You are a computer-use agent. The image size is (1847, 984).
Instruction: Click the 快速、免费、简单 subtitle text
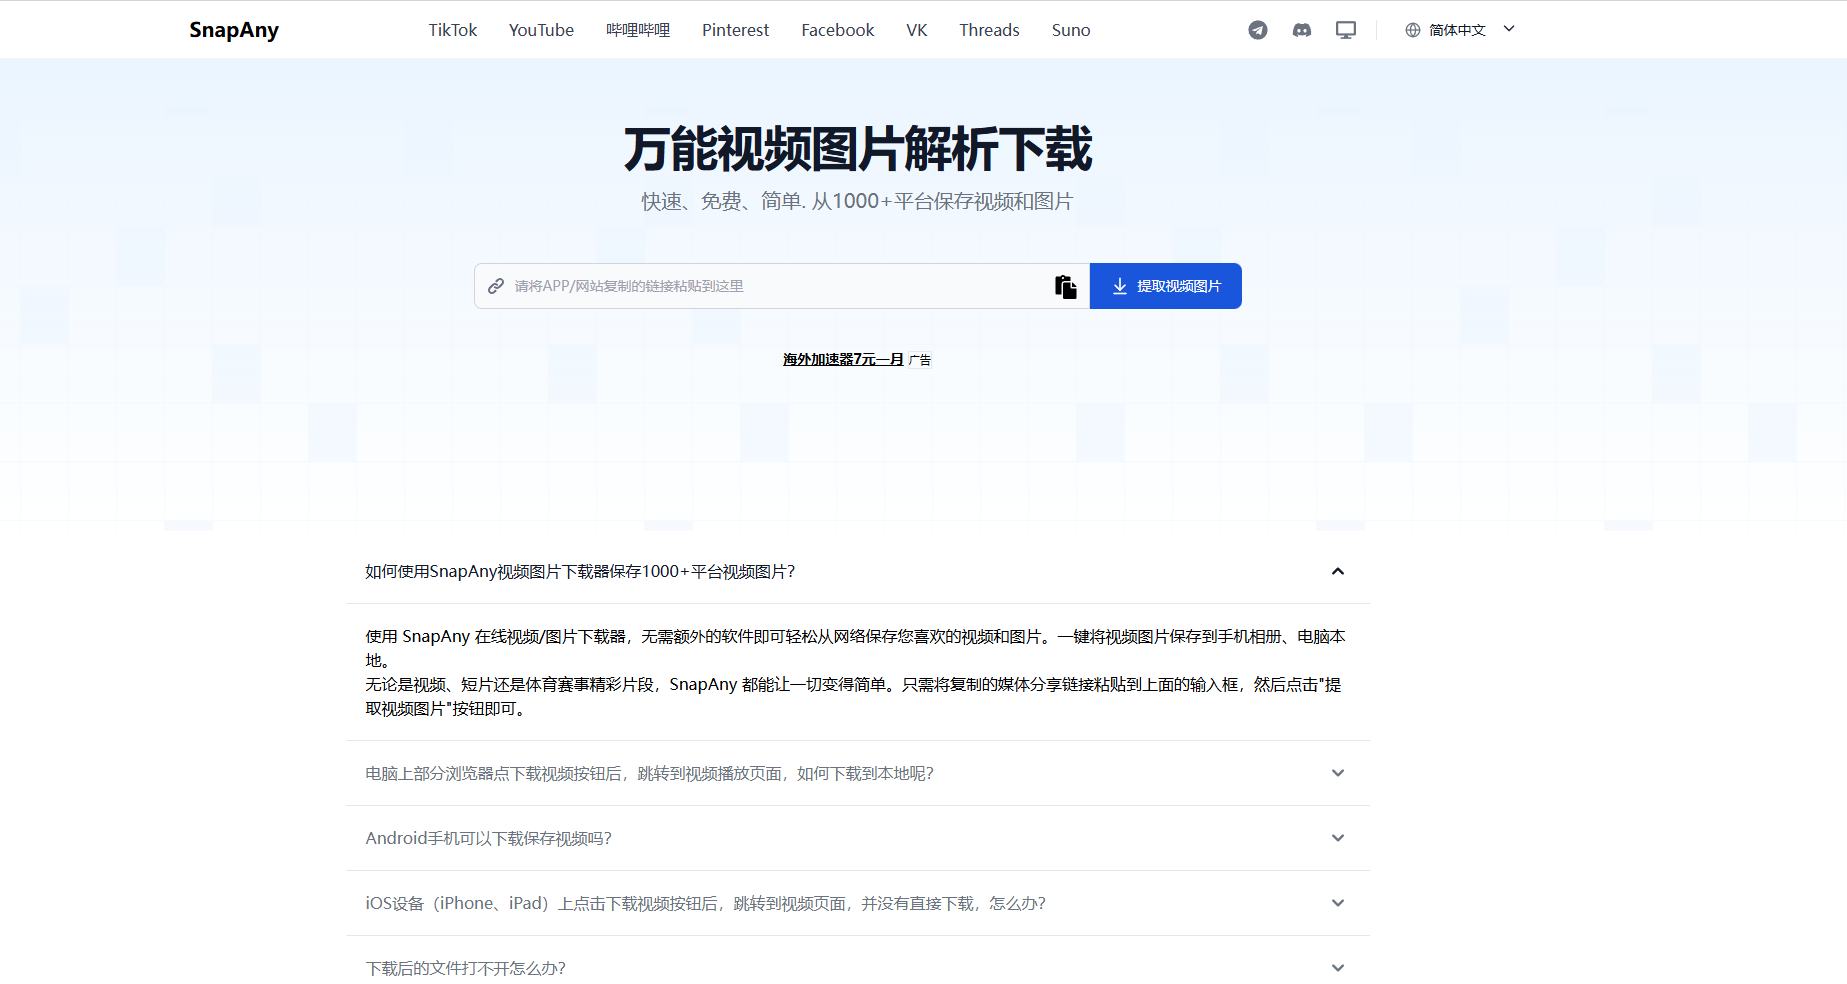857,201
